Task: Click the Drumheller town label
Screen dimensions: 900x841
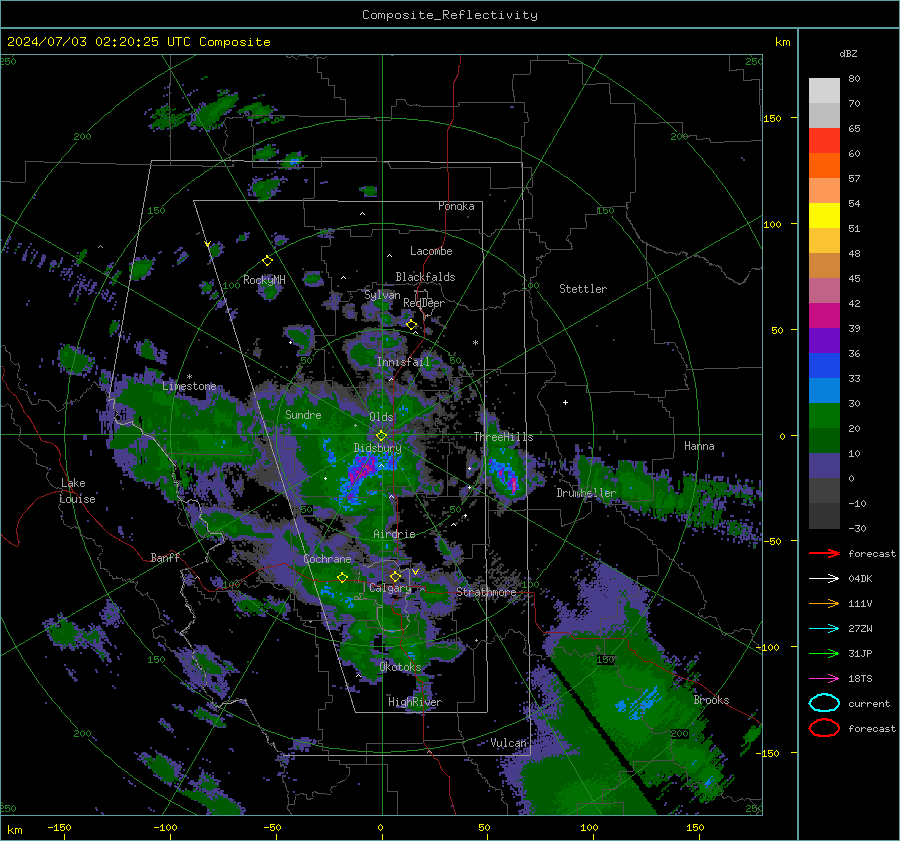Action: [586, 493]
